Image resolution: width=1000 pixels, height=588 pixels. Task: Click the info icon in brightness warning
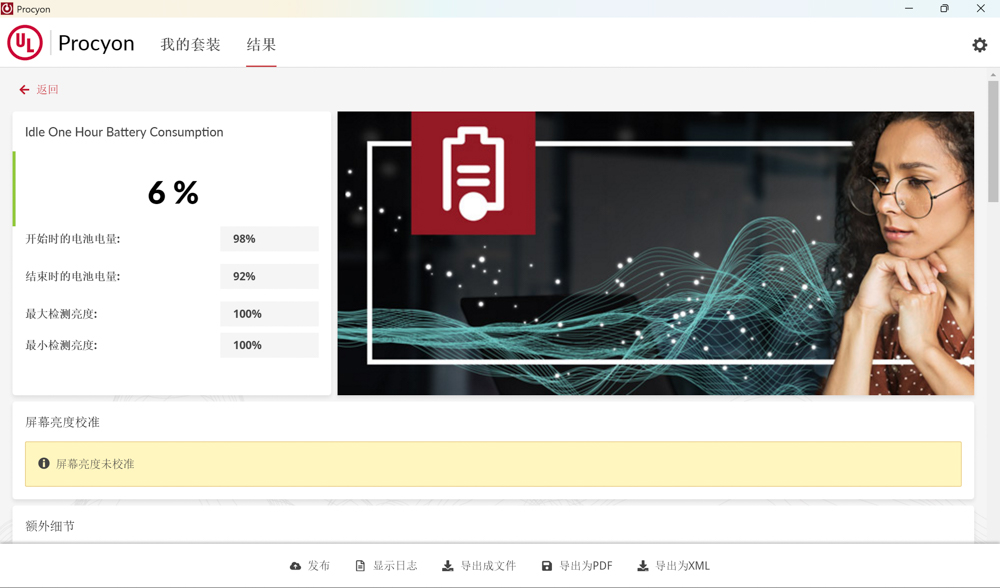coord(43,464)
